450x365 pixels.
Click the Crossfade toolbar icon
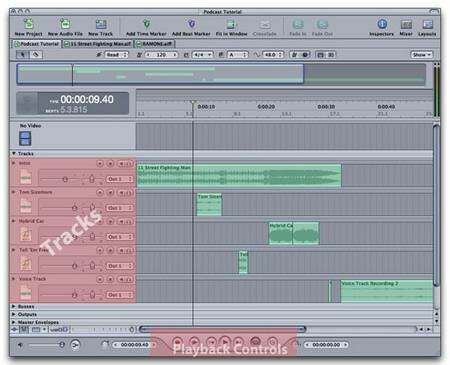[265, 24]
